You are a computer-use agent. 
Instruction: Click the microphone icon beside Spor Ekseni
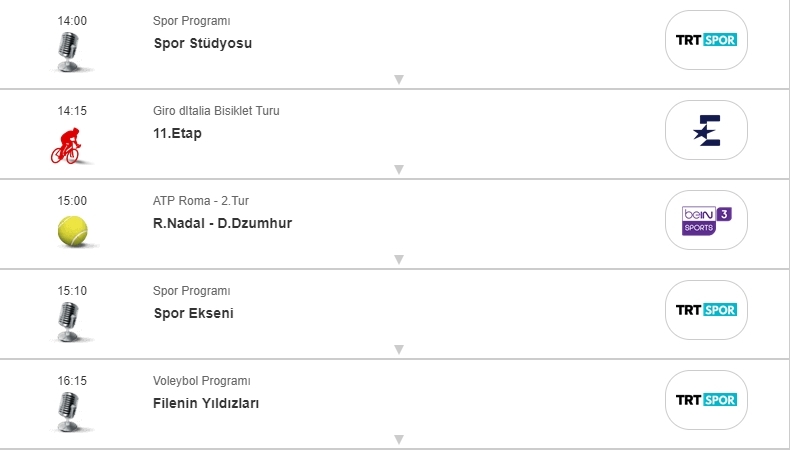[x=68, y=322]
